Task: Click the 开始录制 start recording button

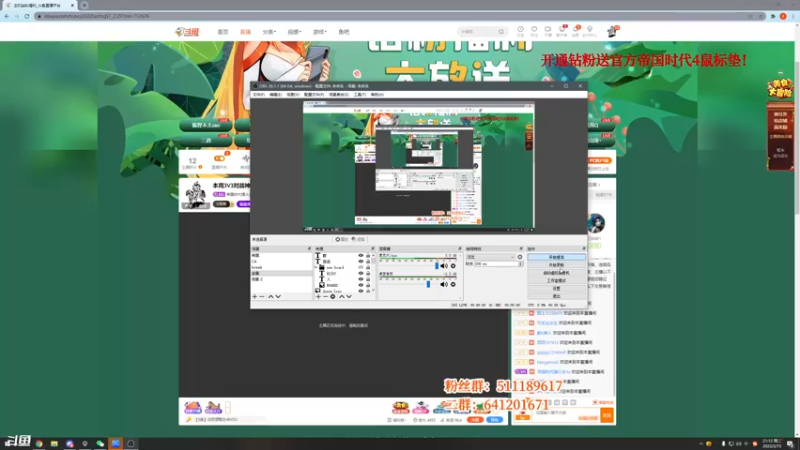Action: click(x=556, y=265)
